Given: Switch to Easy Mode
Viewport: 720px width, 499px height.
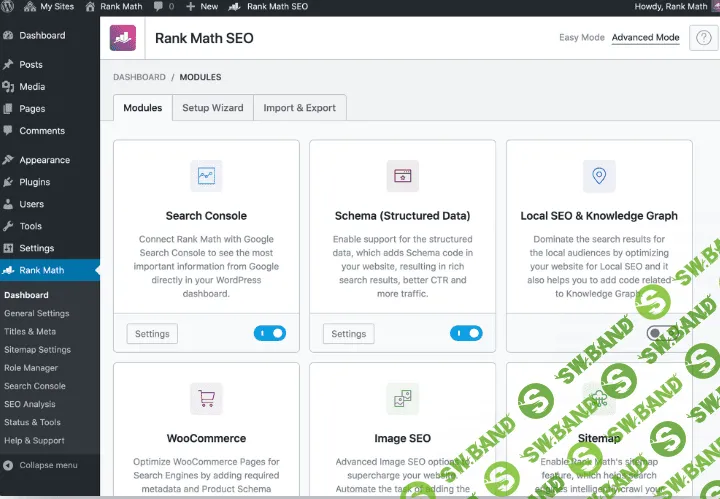Looking at the screenshot, I should click(x=581, y=38).
